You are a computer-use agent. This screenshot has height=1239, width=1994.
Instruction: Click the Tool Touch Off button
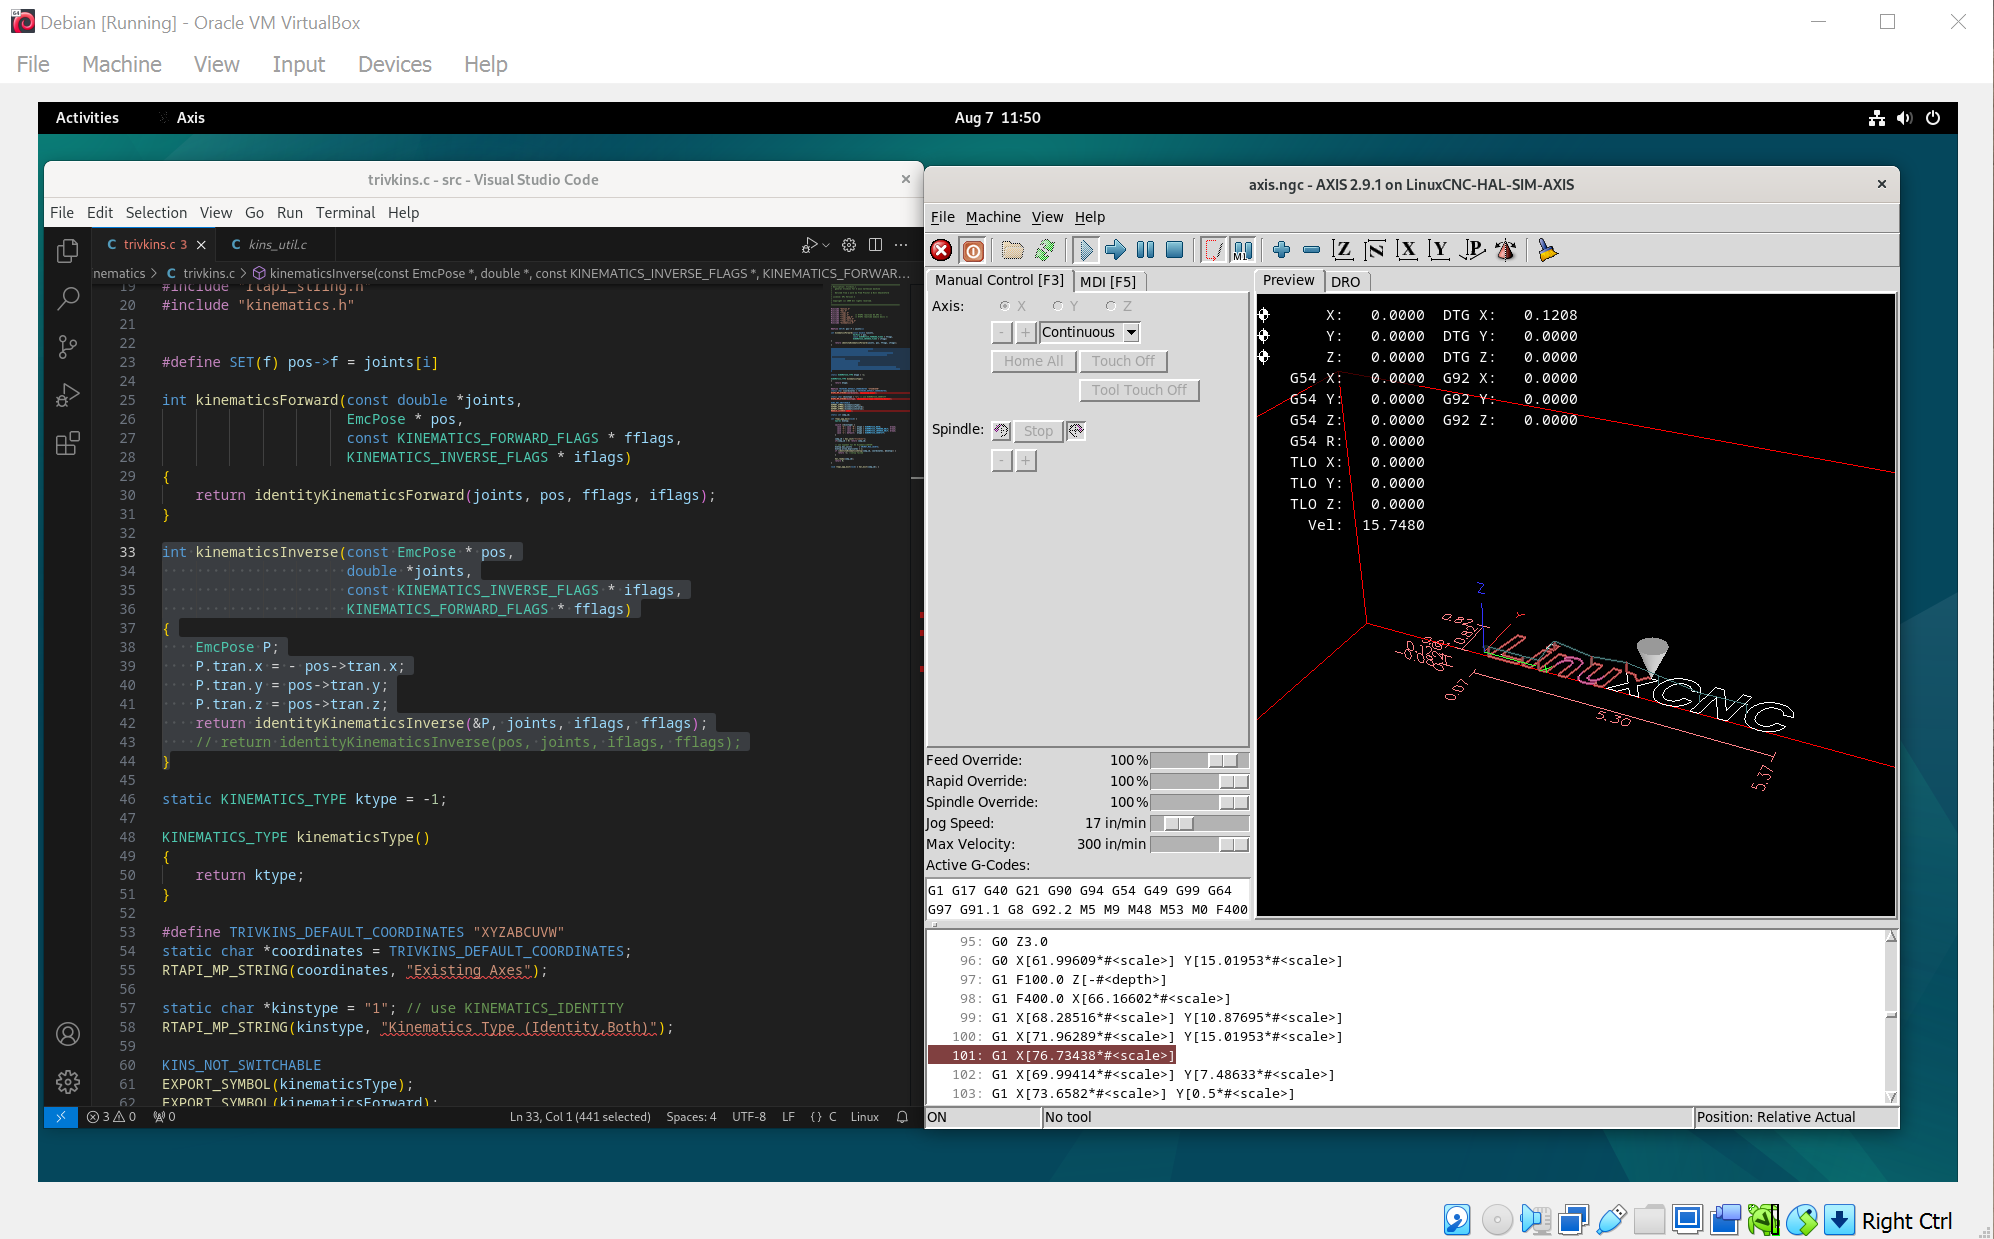coord(1139,390)
